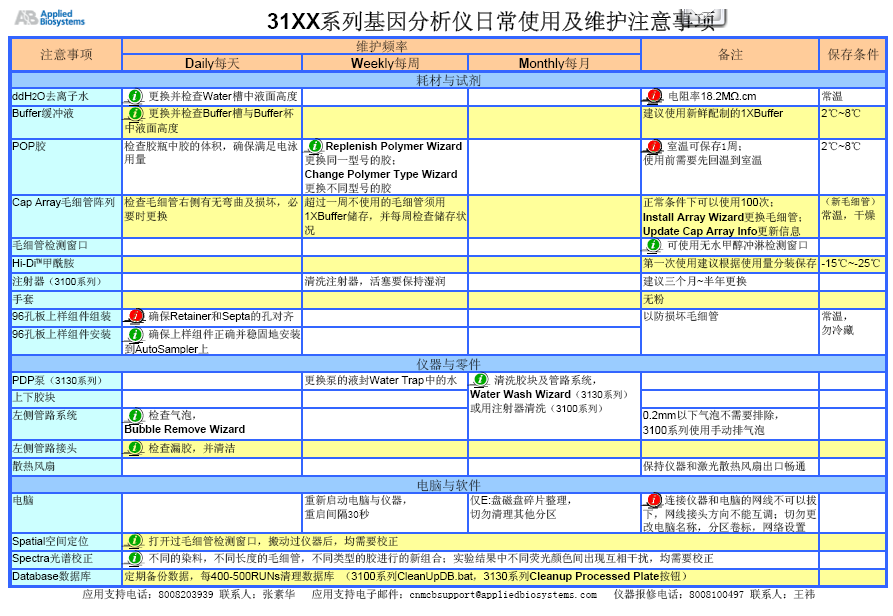Click the 仪器与零件 section banner

(x=449, y=364)
